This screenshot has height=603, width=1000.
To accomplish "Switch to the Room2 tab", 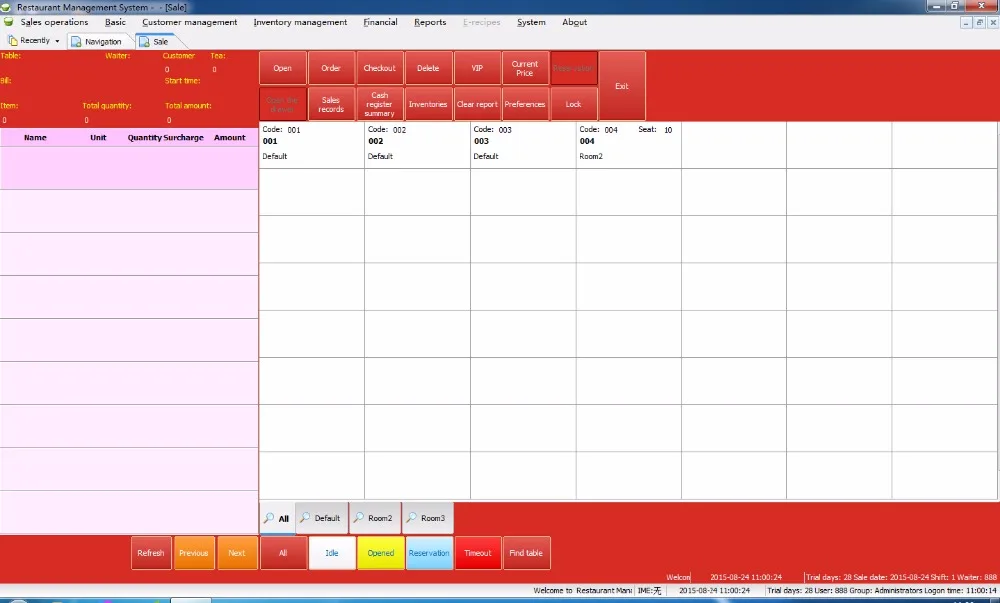I will (375, 518).
